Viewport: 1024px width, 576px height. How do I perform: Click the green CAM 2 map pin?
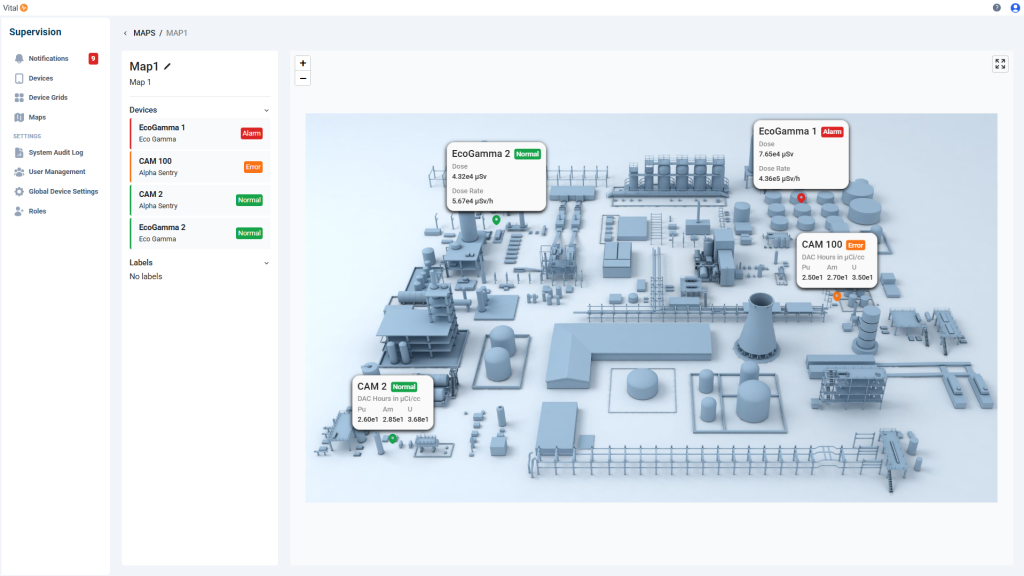click(393, 438)
